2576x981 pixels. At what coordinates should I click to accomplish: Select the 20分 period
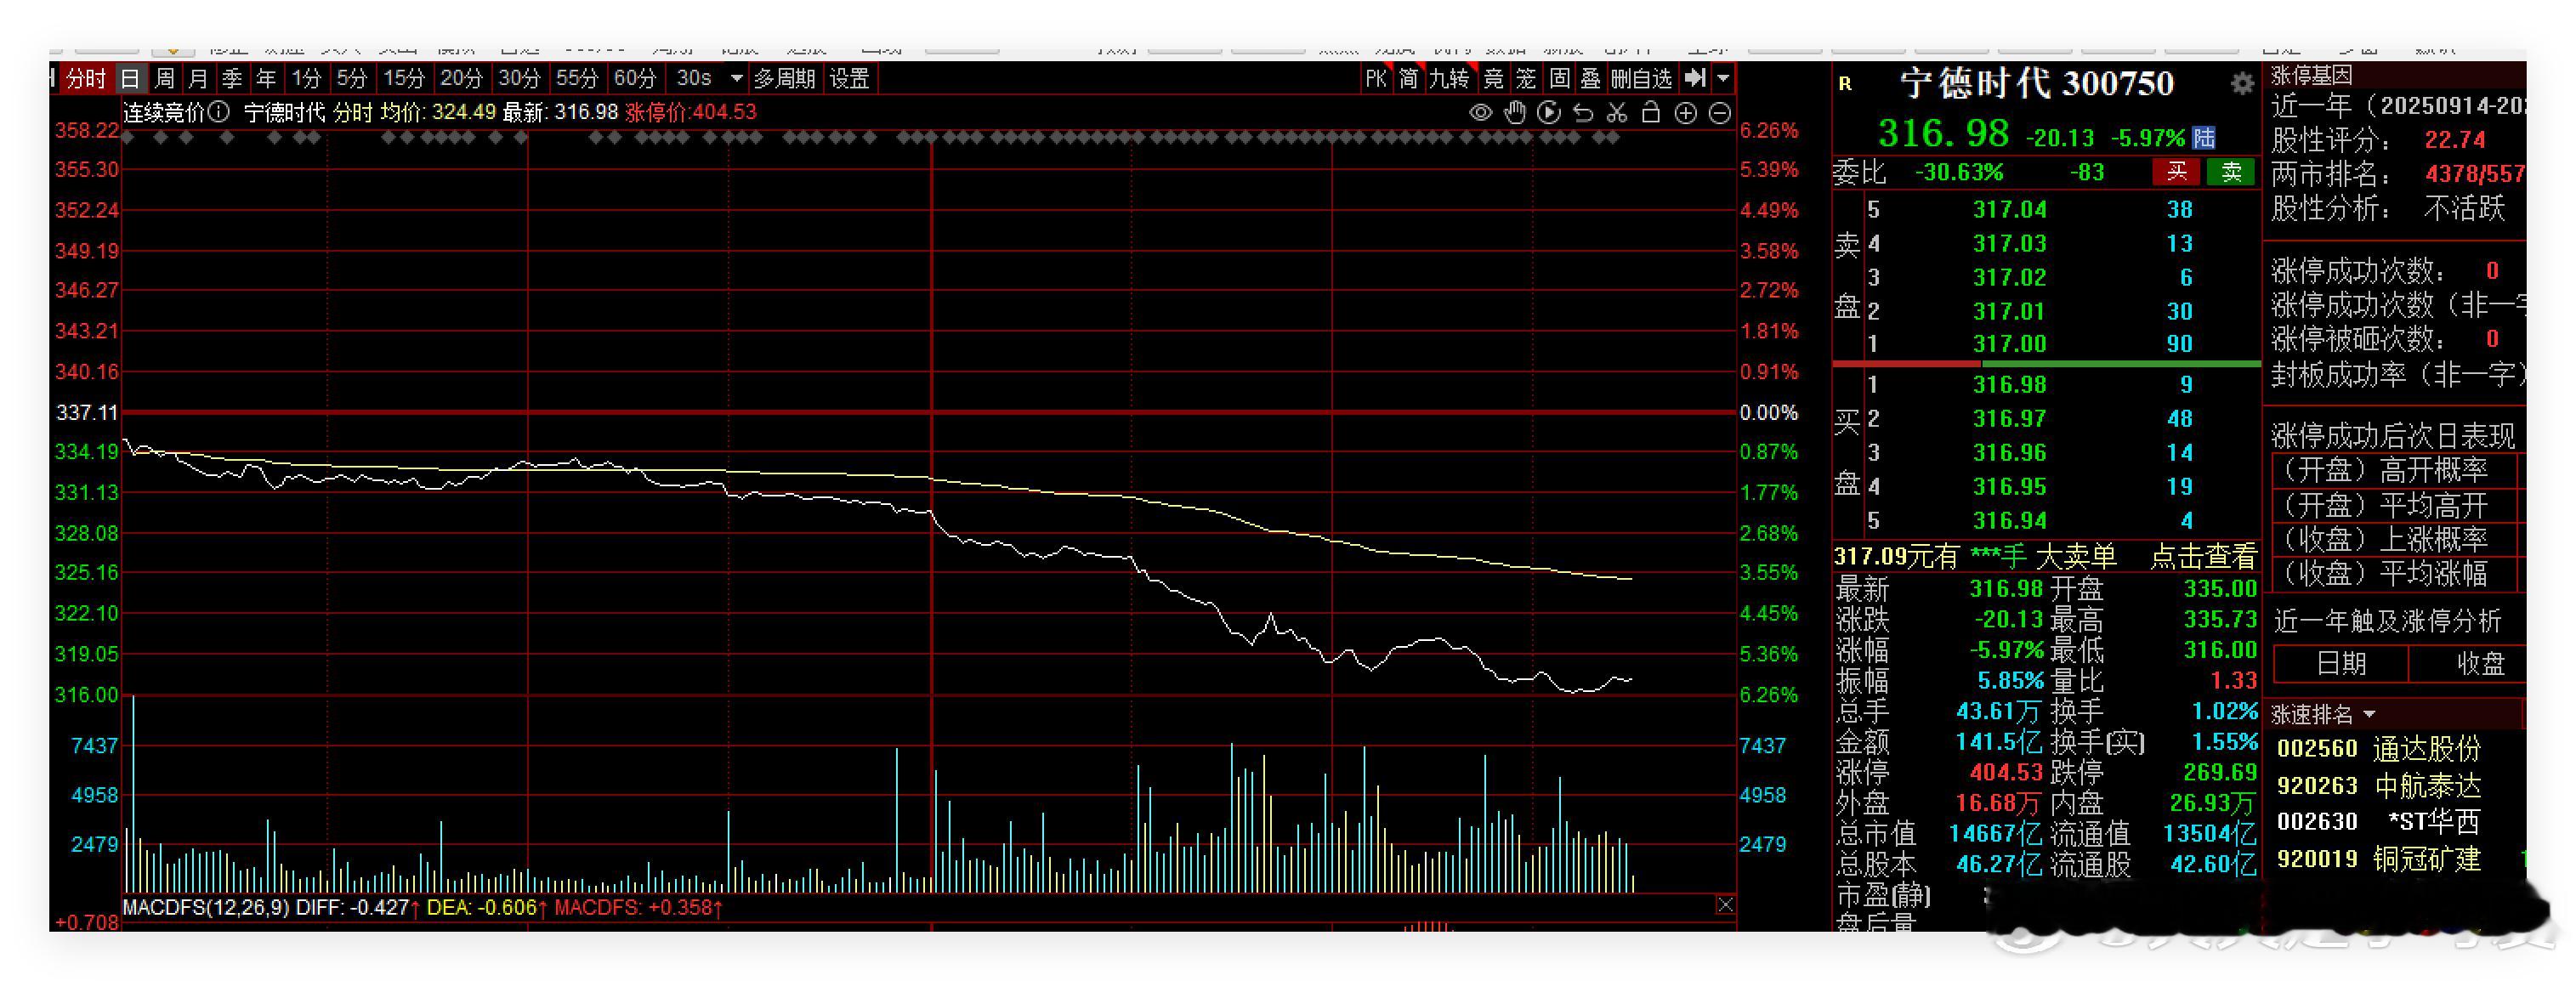pyautogui.click(x=462, y=78)
